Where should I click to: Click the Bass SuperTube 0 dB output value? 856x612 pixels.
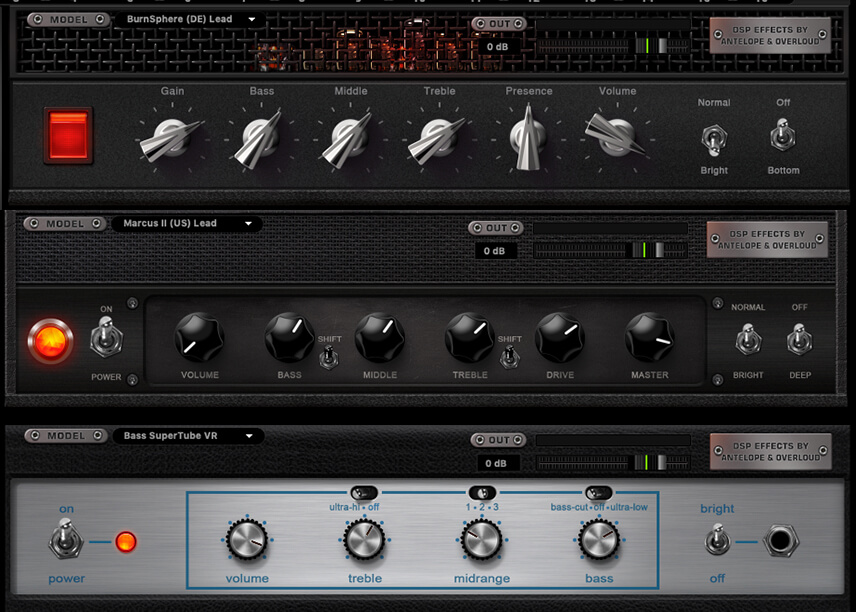496,464
